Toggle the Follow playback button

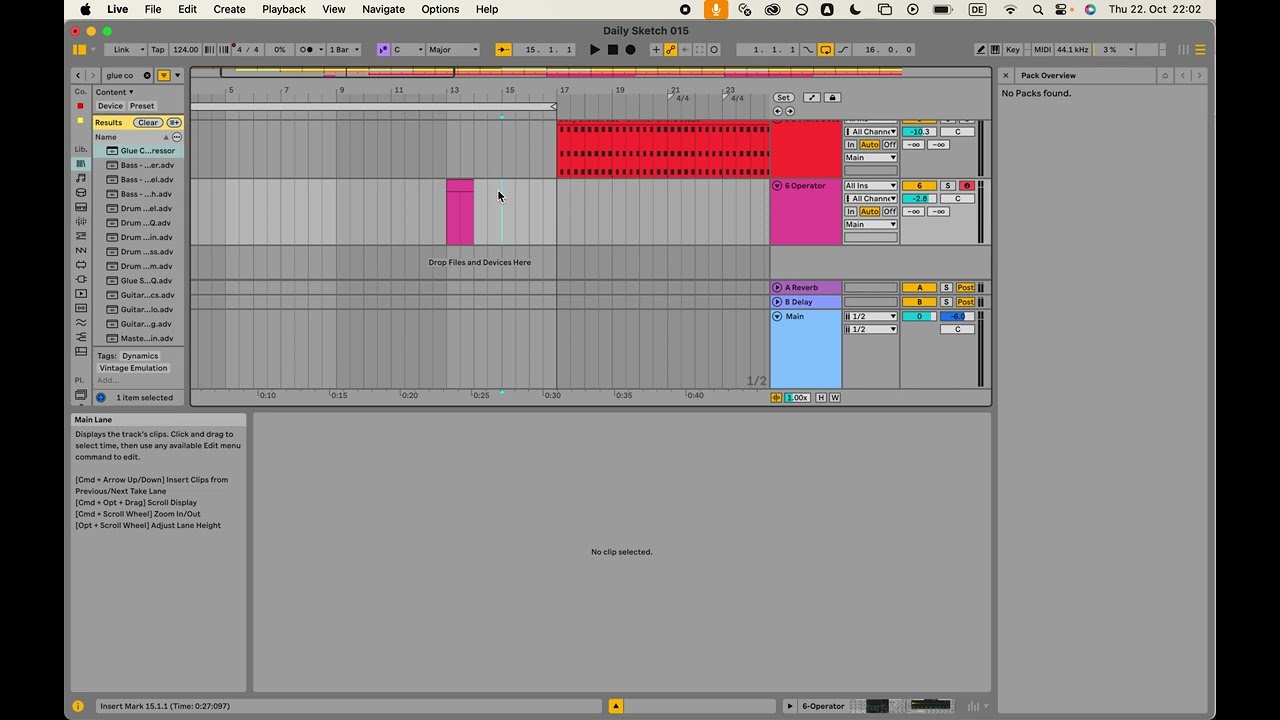pos(503,49)
